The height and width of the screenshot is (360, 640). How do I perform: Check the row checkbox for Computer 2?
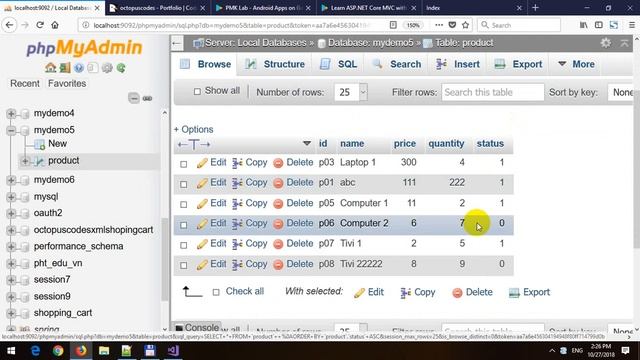pos(184,224)
